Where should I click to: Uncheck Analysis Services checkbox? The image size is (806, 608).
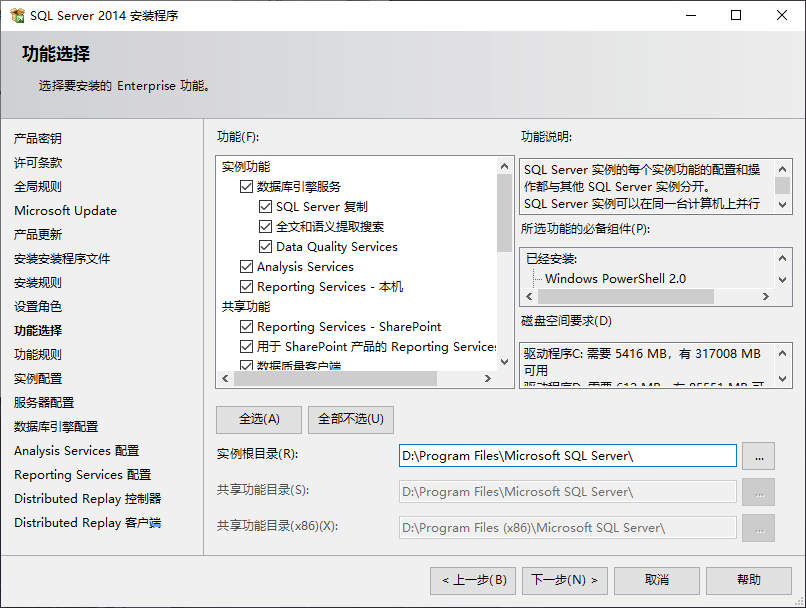246,267
